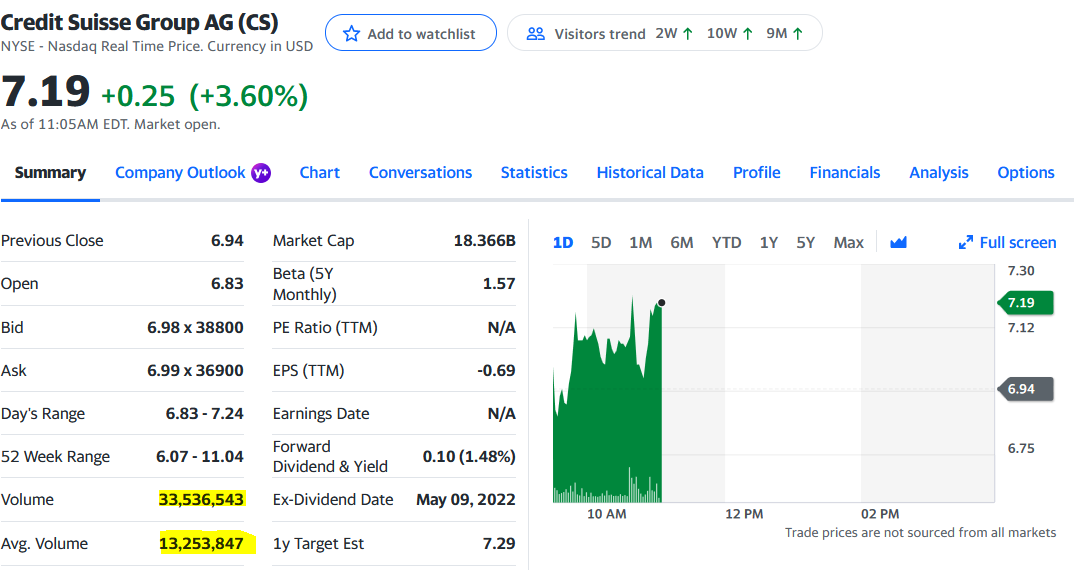Click the Ask value 6.99 x 36900

[195, 371]
